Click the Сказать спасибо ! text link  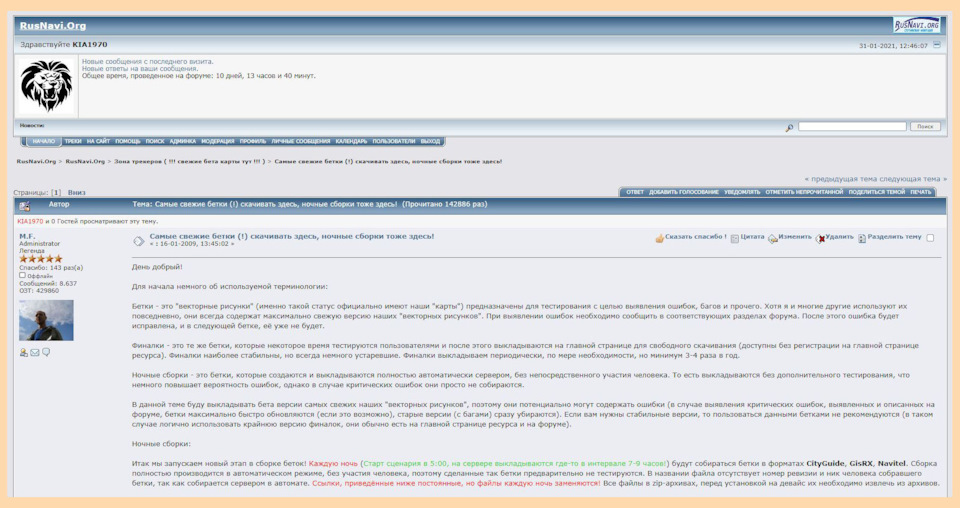[x=696, y=237]
